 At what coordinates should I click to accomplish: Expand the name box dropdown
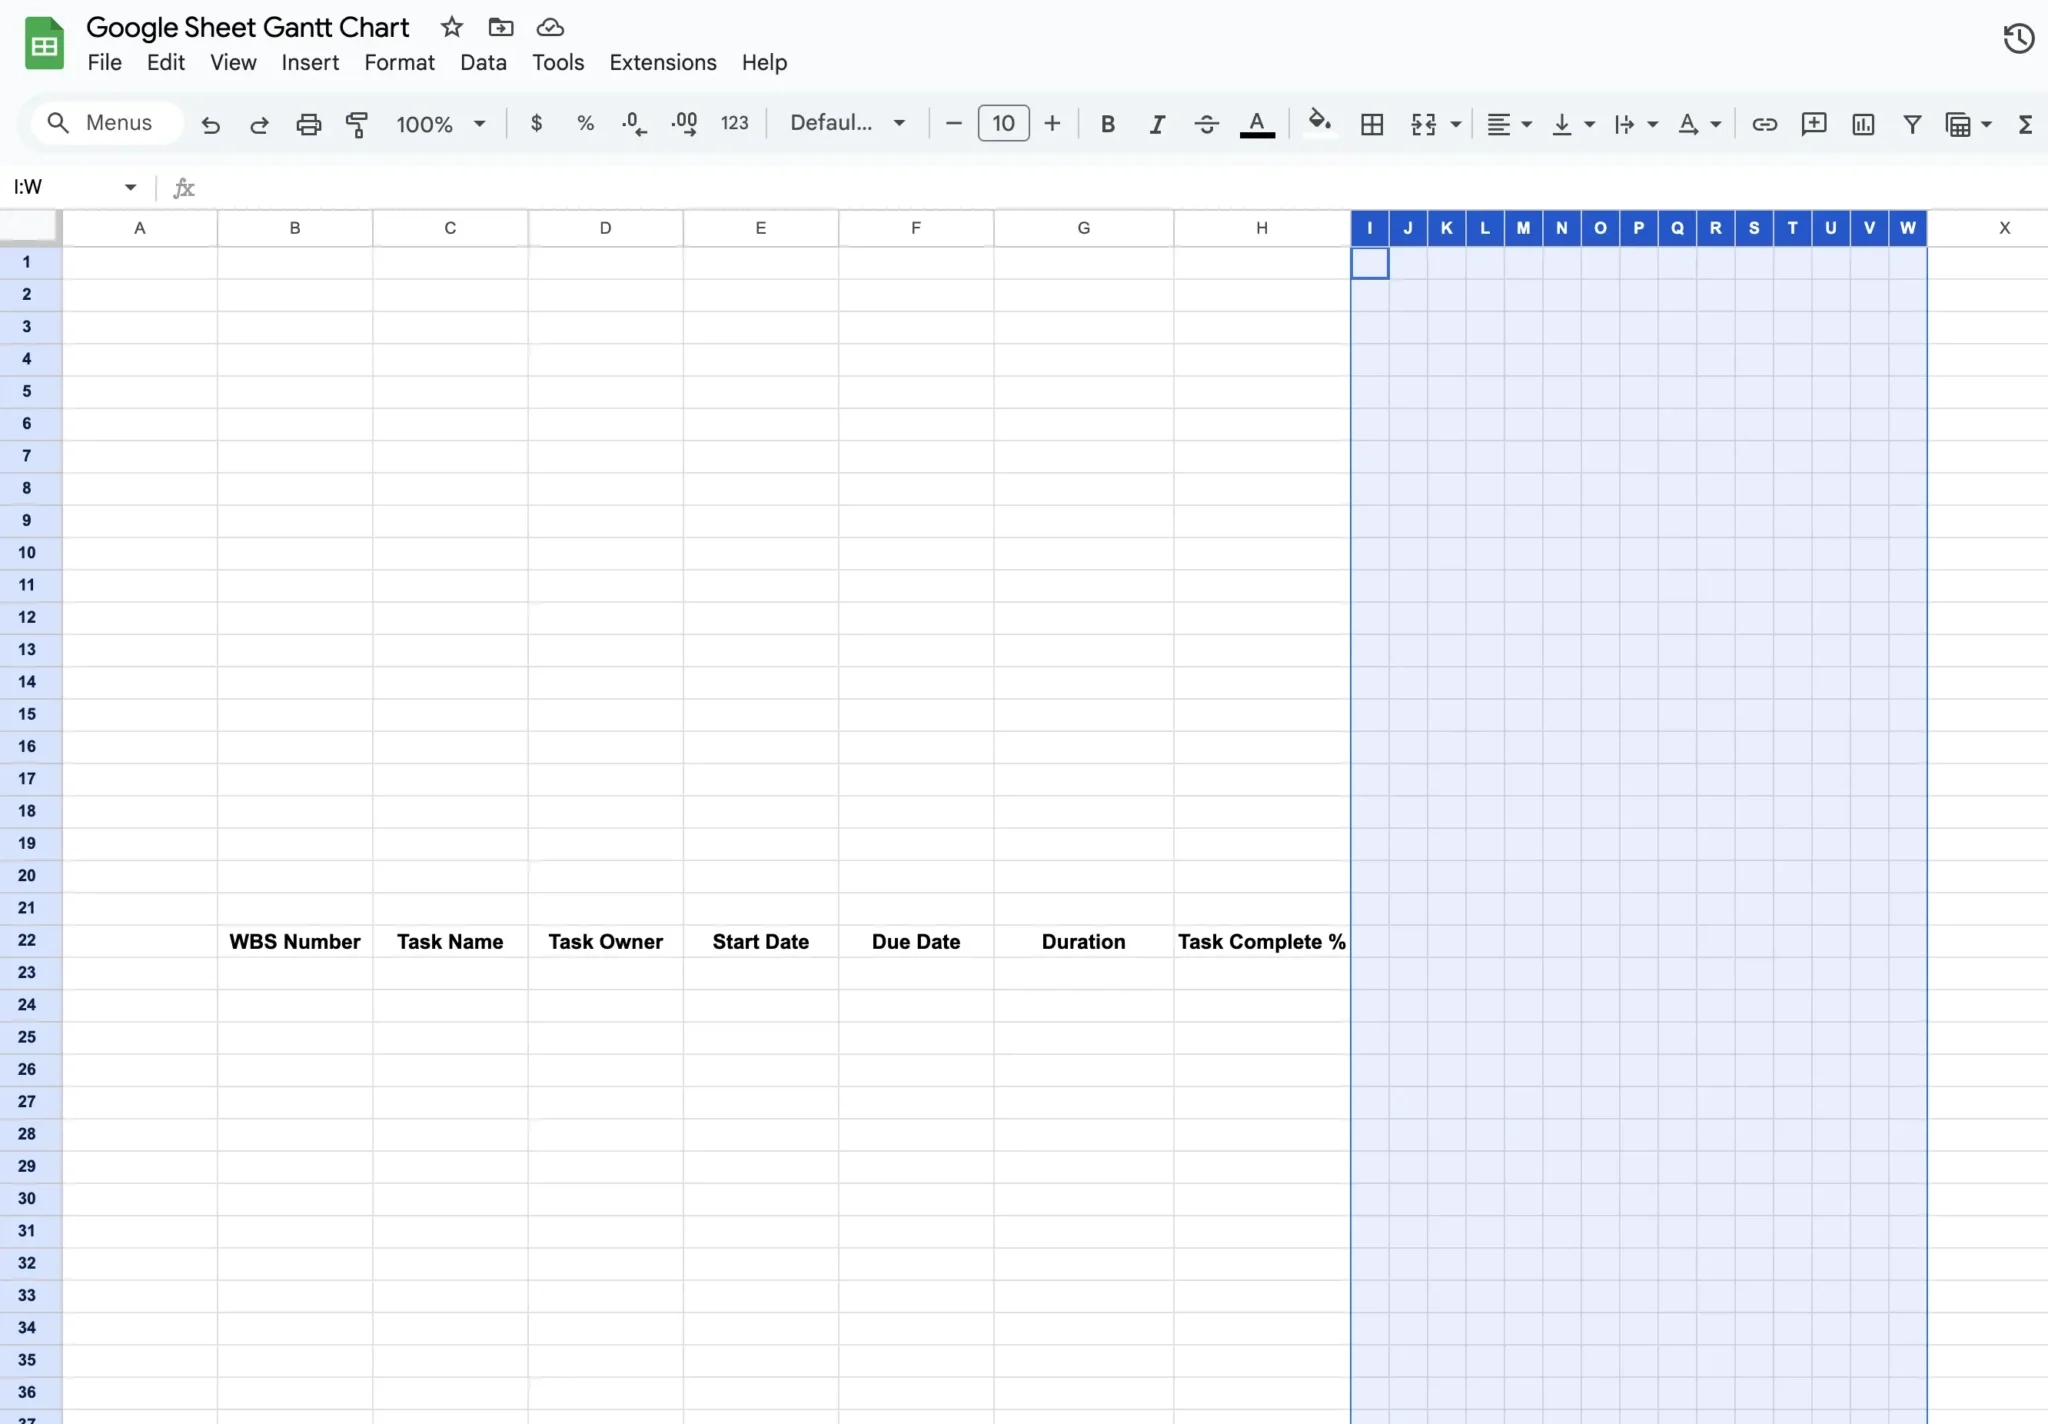click(130, 186)
